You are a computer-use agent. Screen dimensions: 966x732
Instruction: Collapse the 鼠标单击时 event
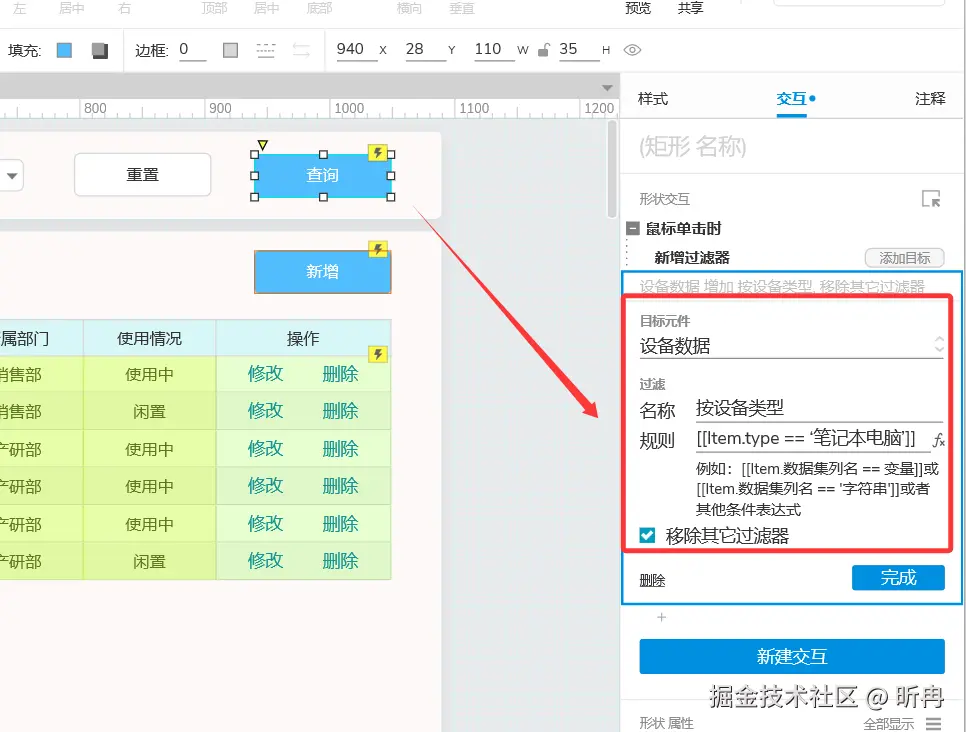point(633,229)
